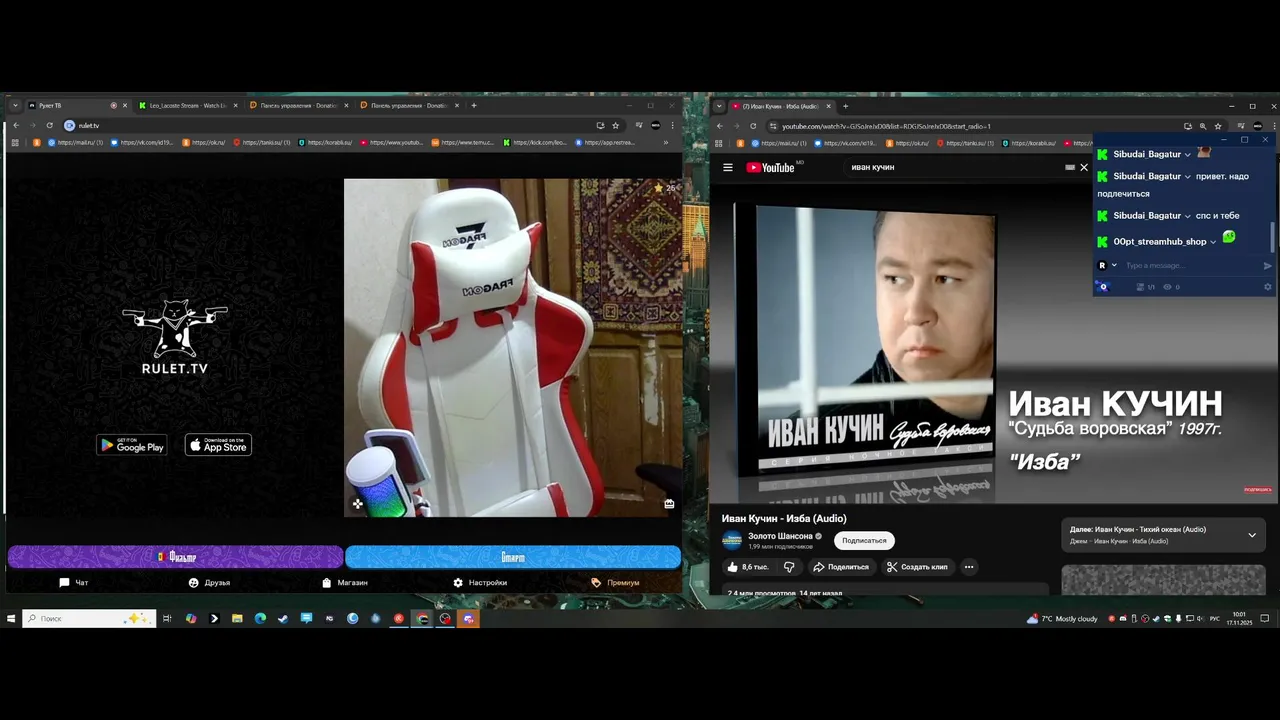Click the YouTube search field
The width and height of the screenshot is (1280, 720).
point(950,167)
